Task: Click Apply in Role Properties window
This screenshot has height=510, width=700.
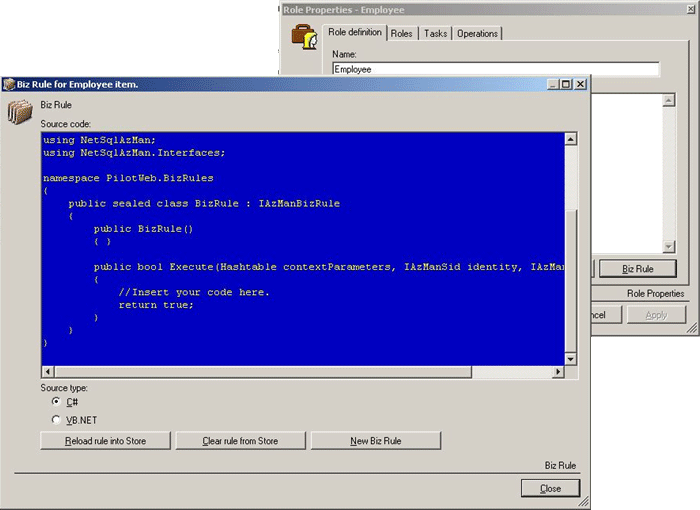Action: (656, 315)
